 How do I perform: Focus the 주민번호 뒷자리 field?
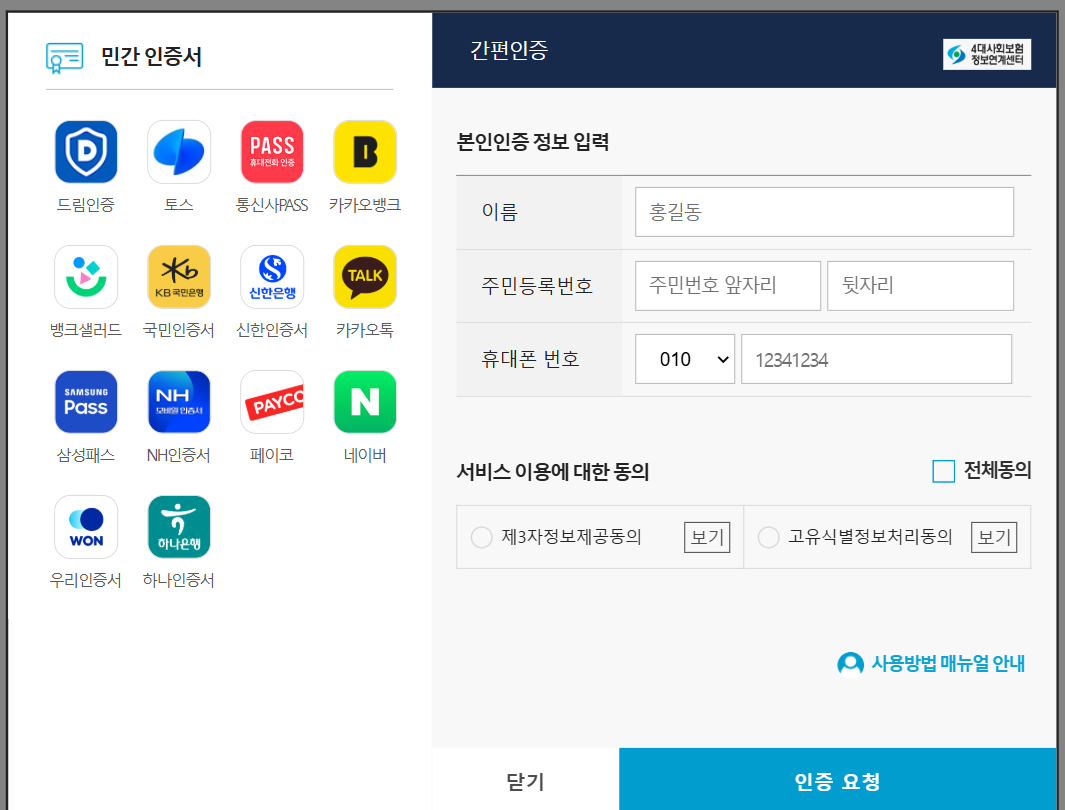coord(920,286)
